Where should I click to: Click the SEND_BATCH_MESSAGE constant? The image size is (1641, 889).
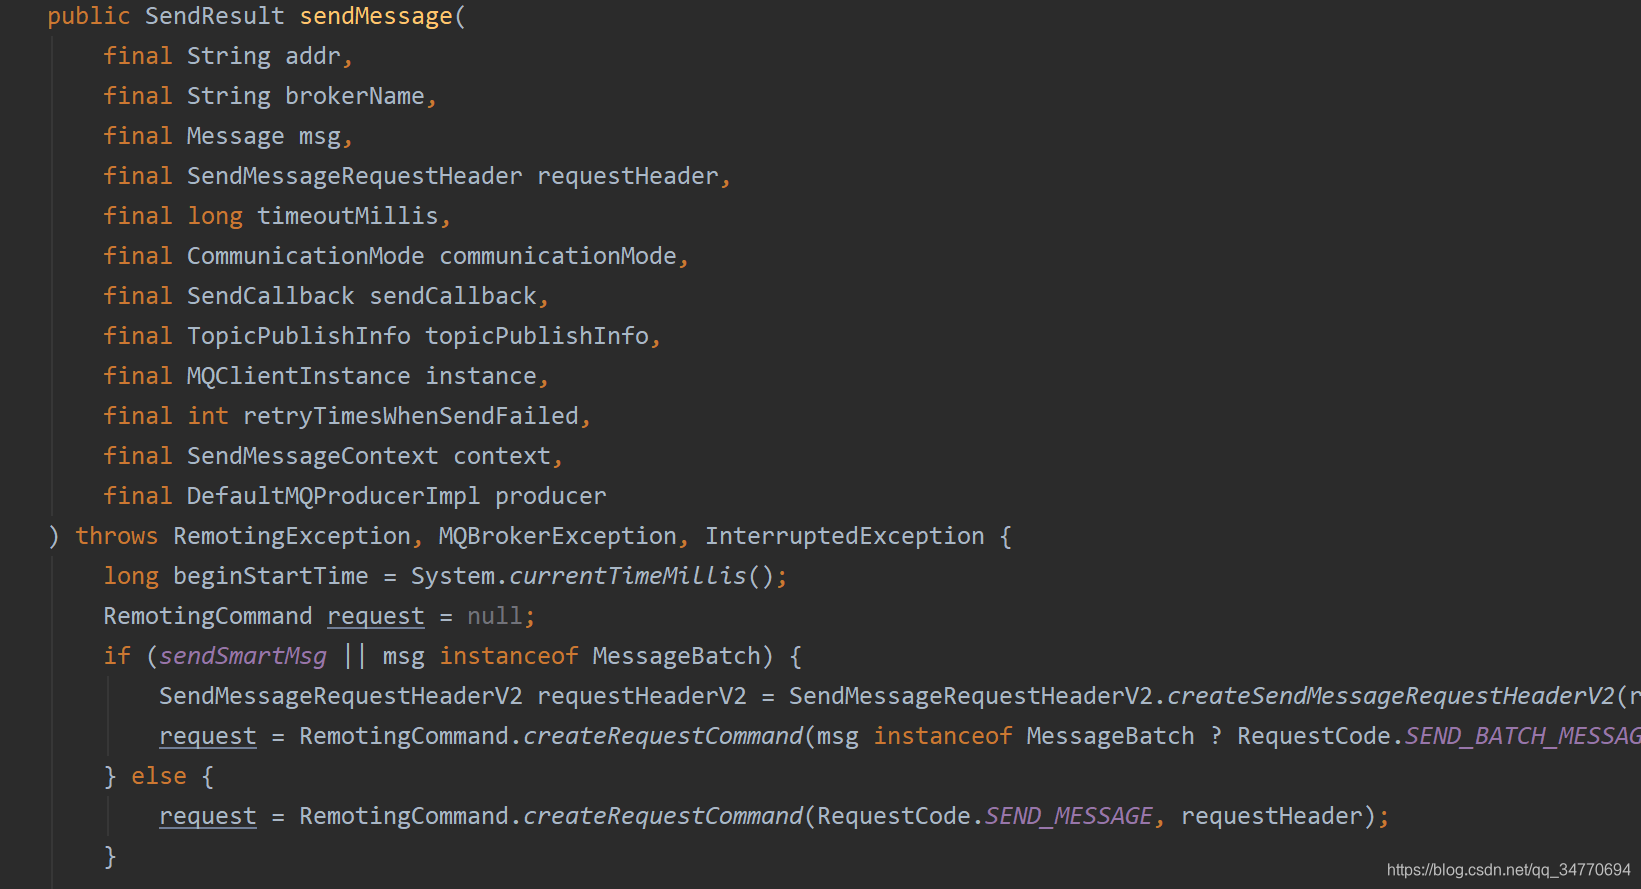pos(1523,737)
